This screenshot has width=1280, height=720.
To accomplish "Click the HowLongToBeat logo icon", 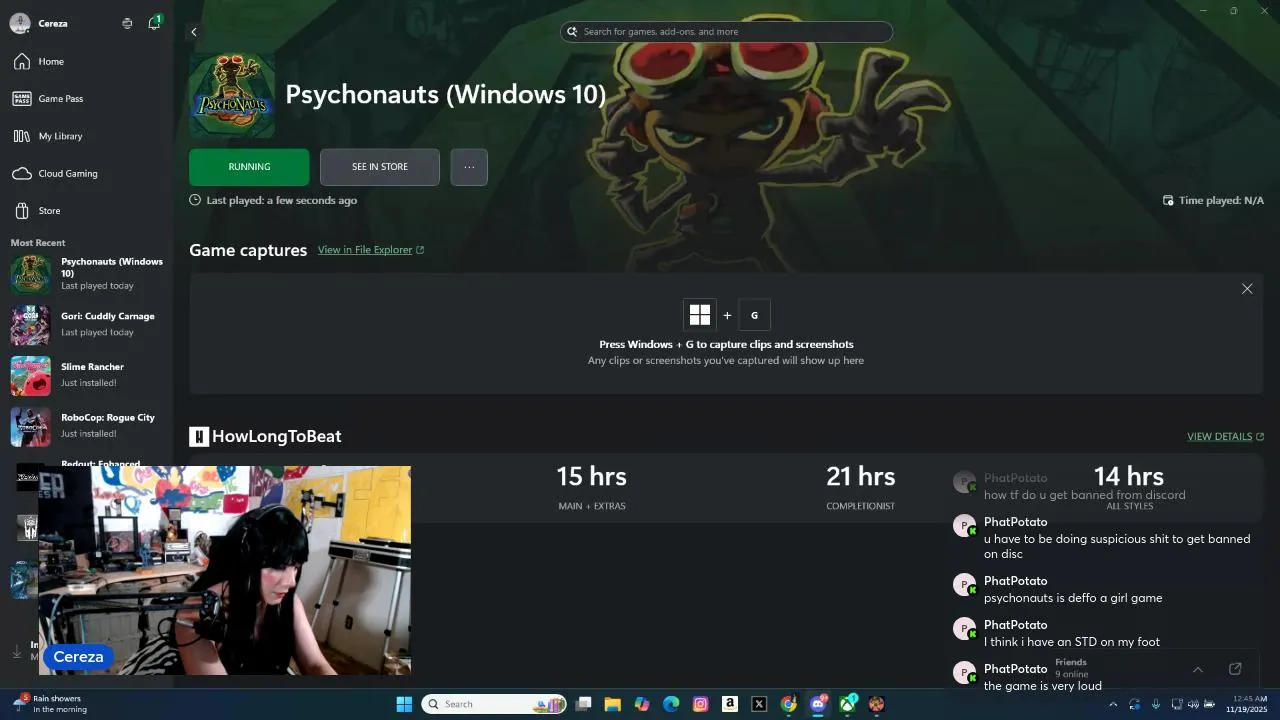I will tap(199, 437).
